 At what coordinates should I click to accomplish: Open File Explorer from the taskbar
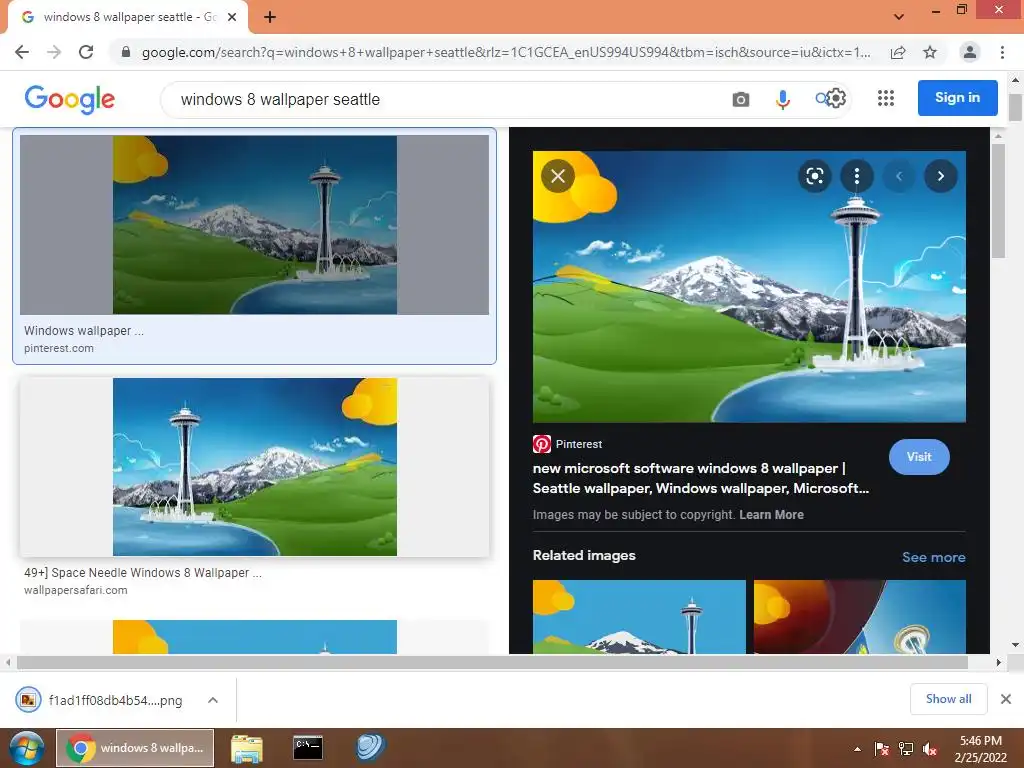click(x=247, y=748)
